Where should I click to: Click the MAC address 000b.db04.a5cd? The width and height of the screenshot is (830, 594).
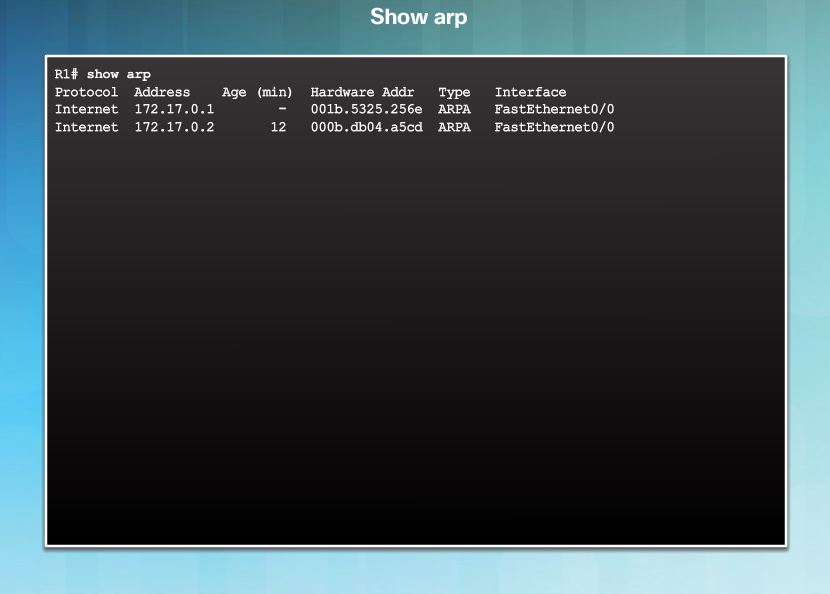point(366,127)
